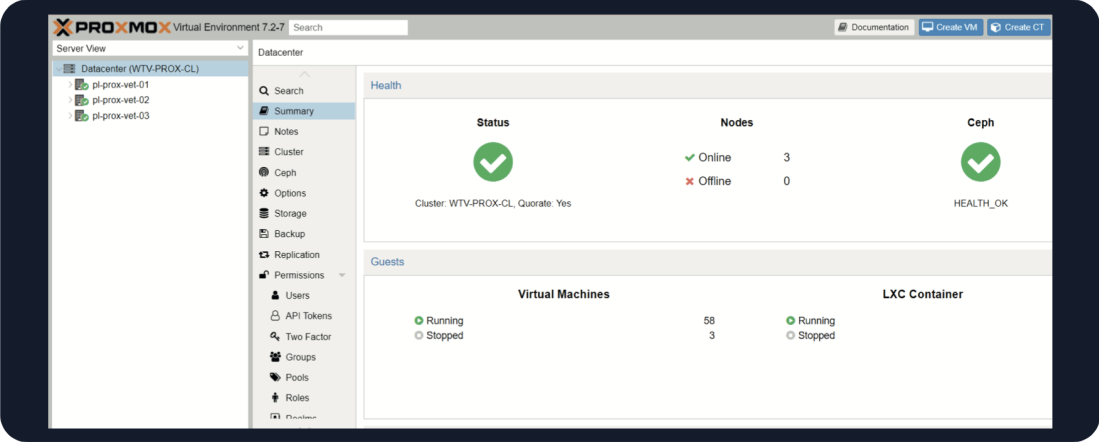Click the magnifier icon beside Search
1099x442 pixels.
[264, 91]
